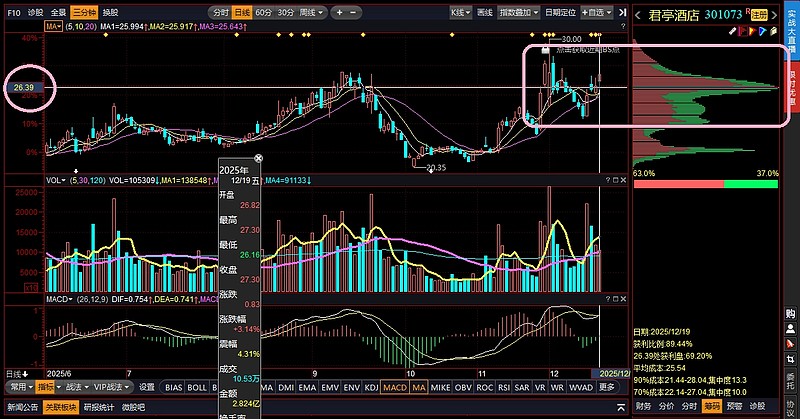
Task: Click the plus zoom-in chart button
Action: point(340,12)
